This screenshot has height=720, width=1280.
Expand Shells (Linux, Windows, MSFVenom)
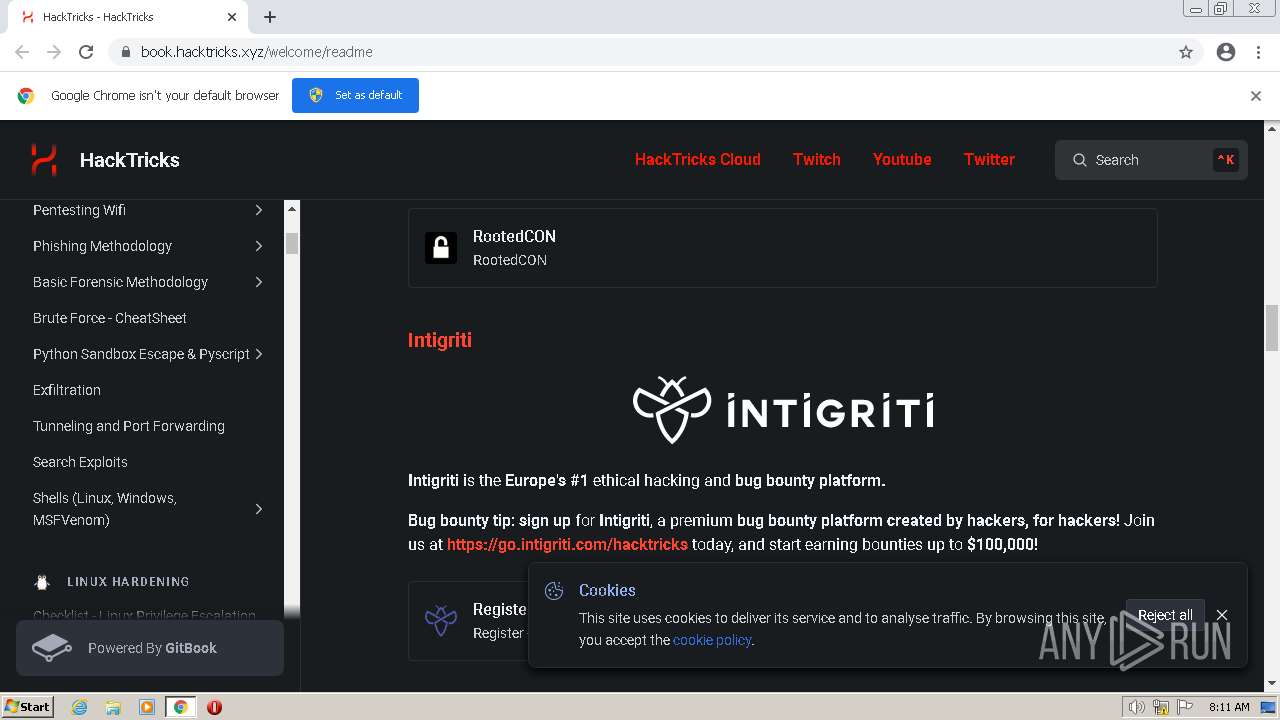click(258, 509)
